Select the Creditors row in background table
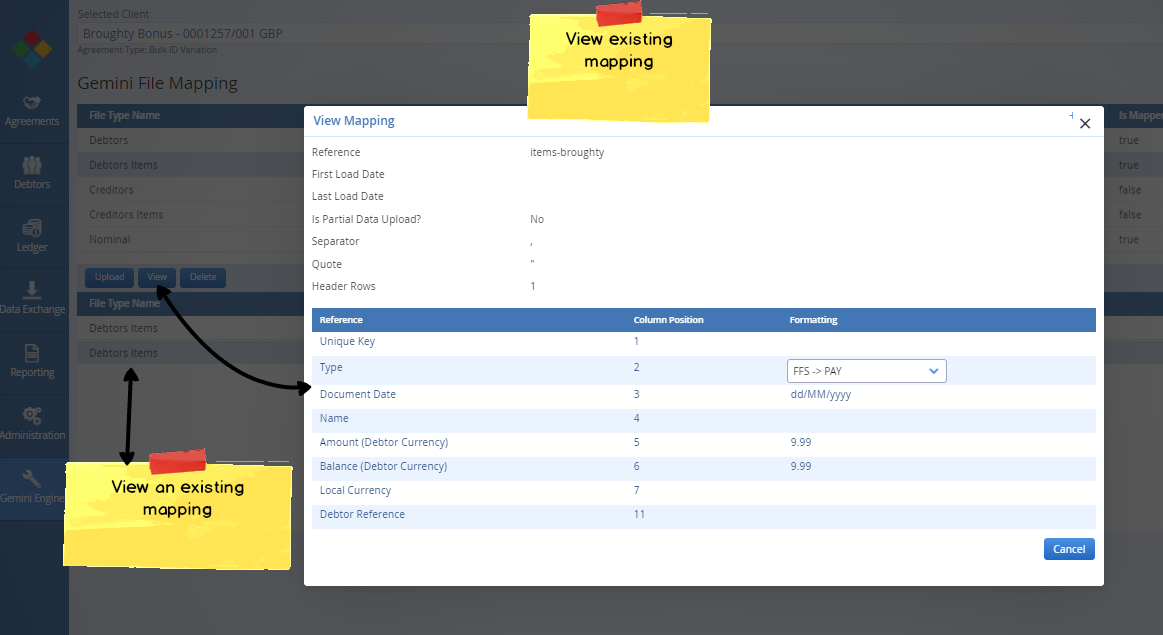Image resolution: width=1163 pixels, height=635 pixels. pos(190,190)
